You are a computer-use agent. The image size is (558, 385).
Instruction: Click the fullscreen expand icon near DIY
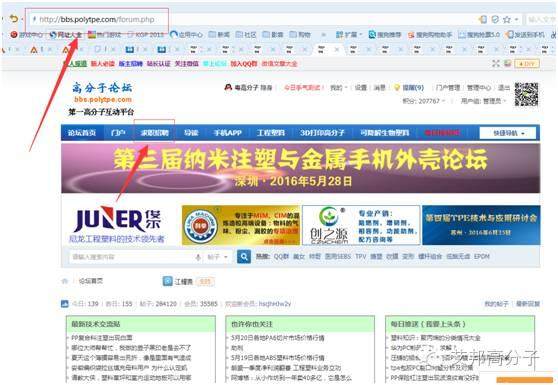click(496, 63)
